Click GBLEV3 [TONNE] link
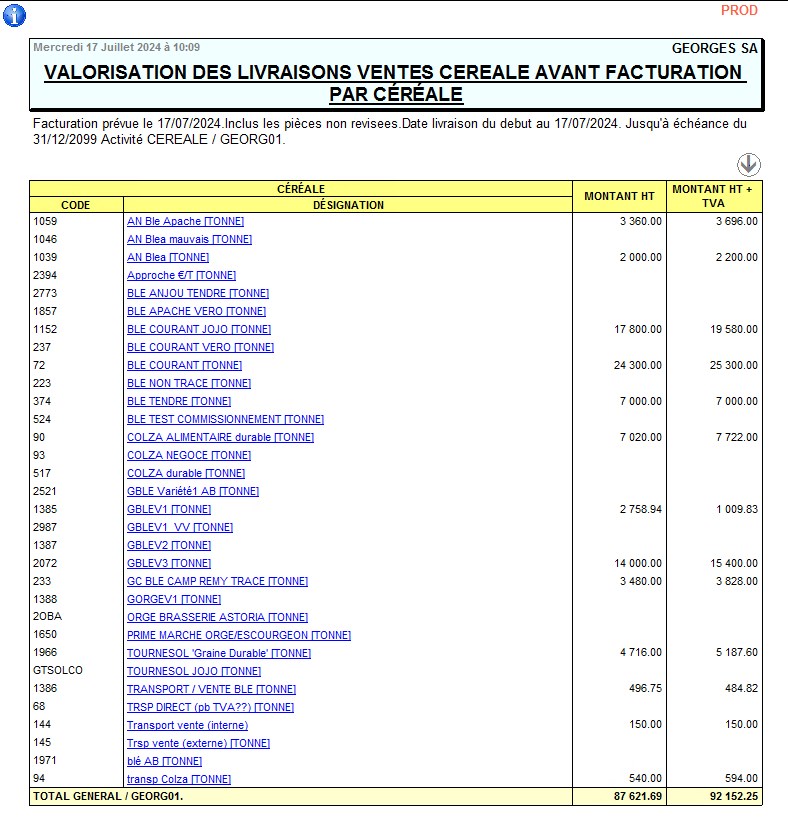788x820 pixels. (168, 563)
